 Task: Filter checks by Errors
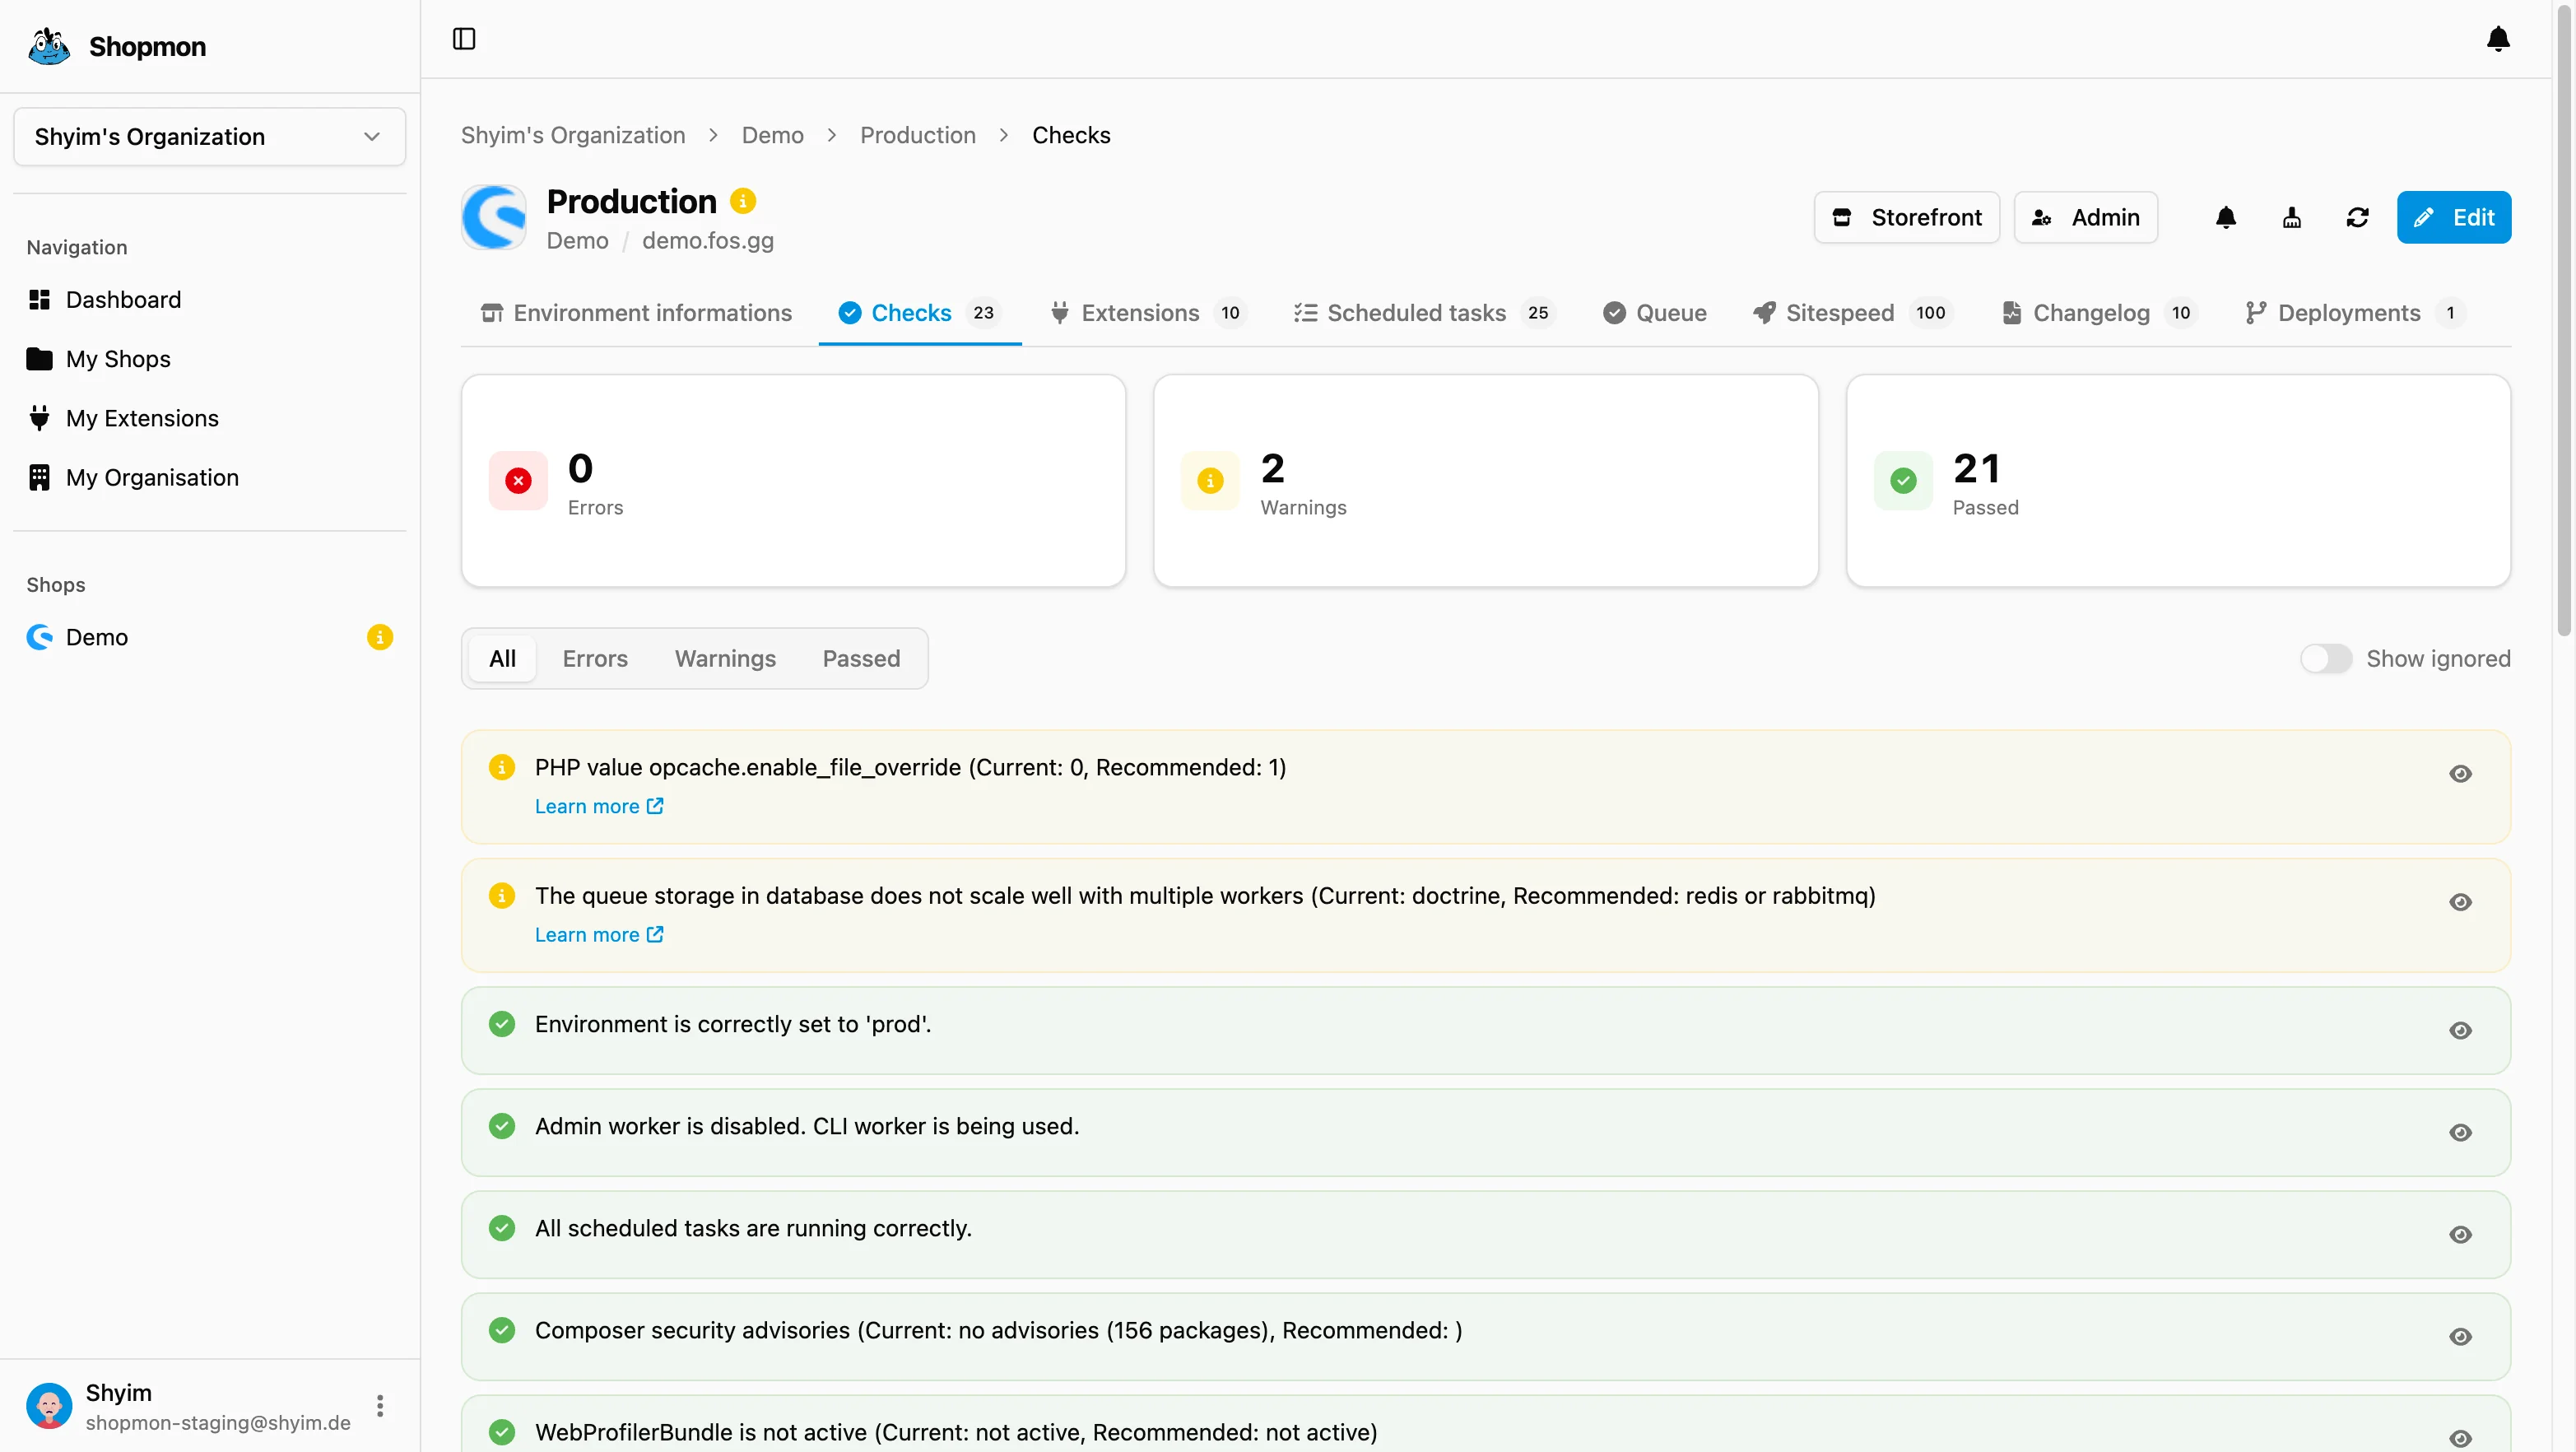pyautogui.click(x=595, y=658)
